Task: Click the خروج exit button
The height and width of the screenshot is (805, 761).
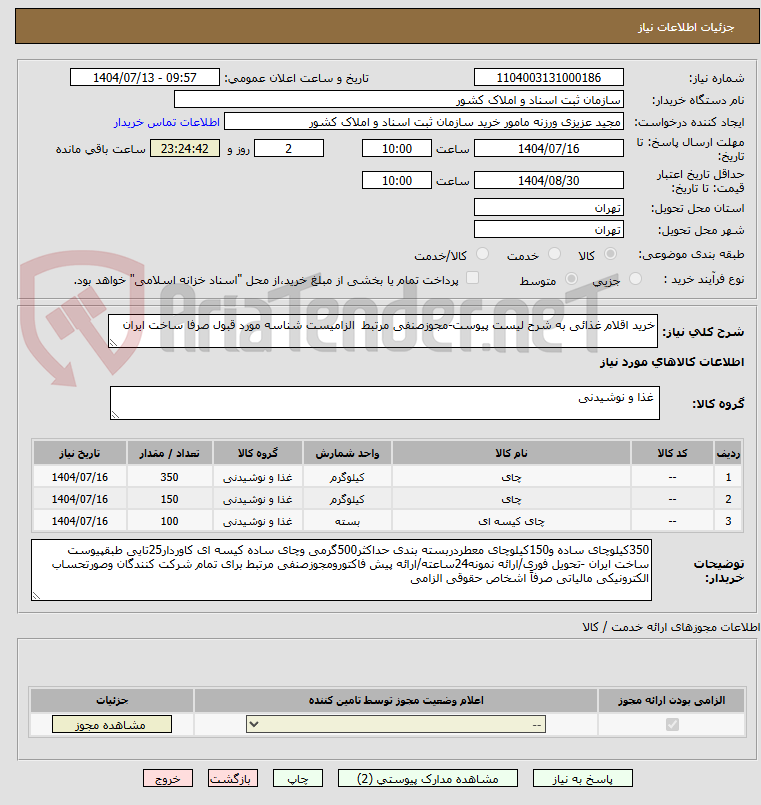Action: 168,779
